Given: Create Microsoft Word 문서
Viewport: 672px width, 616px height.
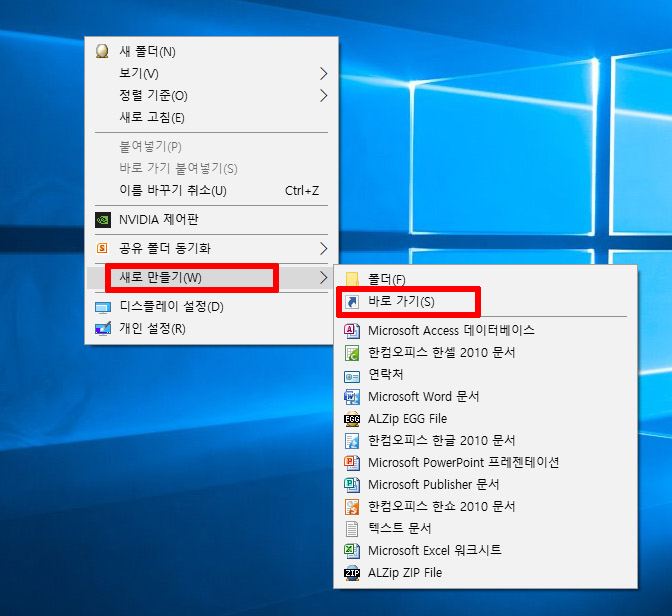Looking at the screenshot, I should (x=486, y=397).
